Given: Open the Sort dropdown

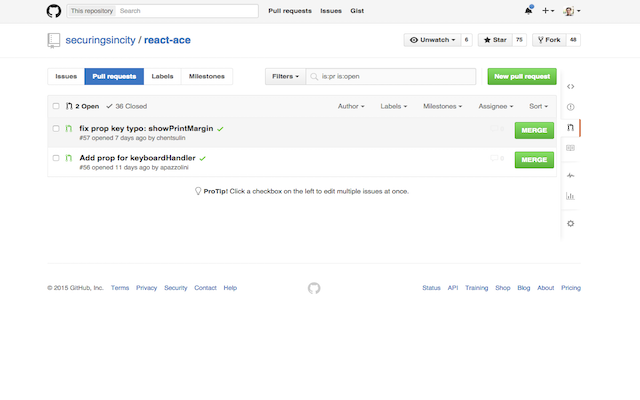Looking at the screenshot, I should [x=538, y=106].
